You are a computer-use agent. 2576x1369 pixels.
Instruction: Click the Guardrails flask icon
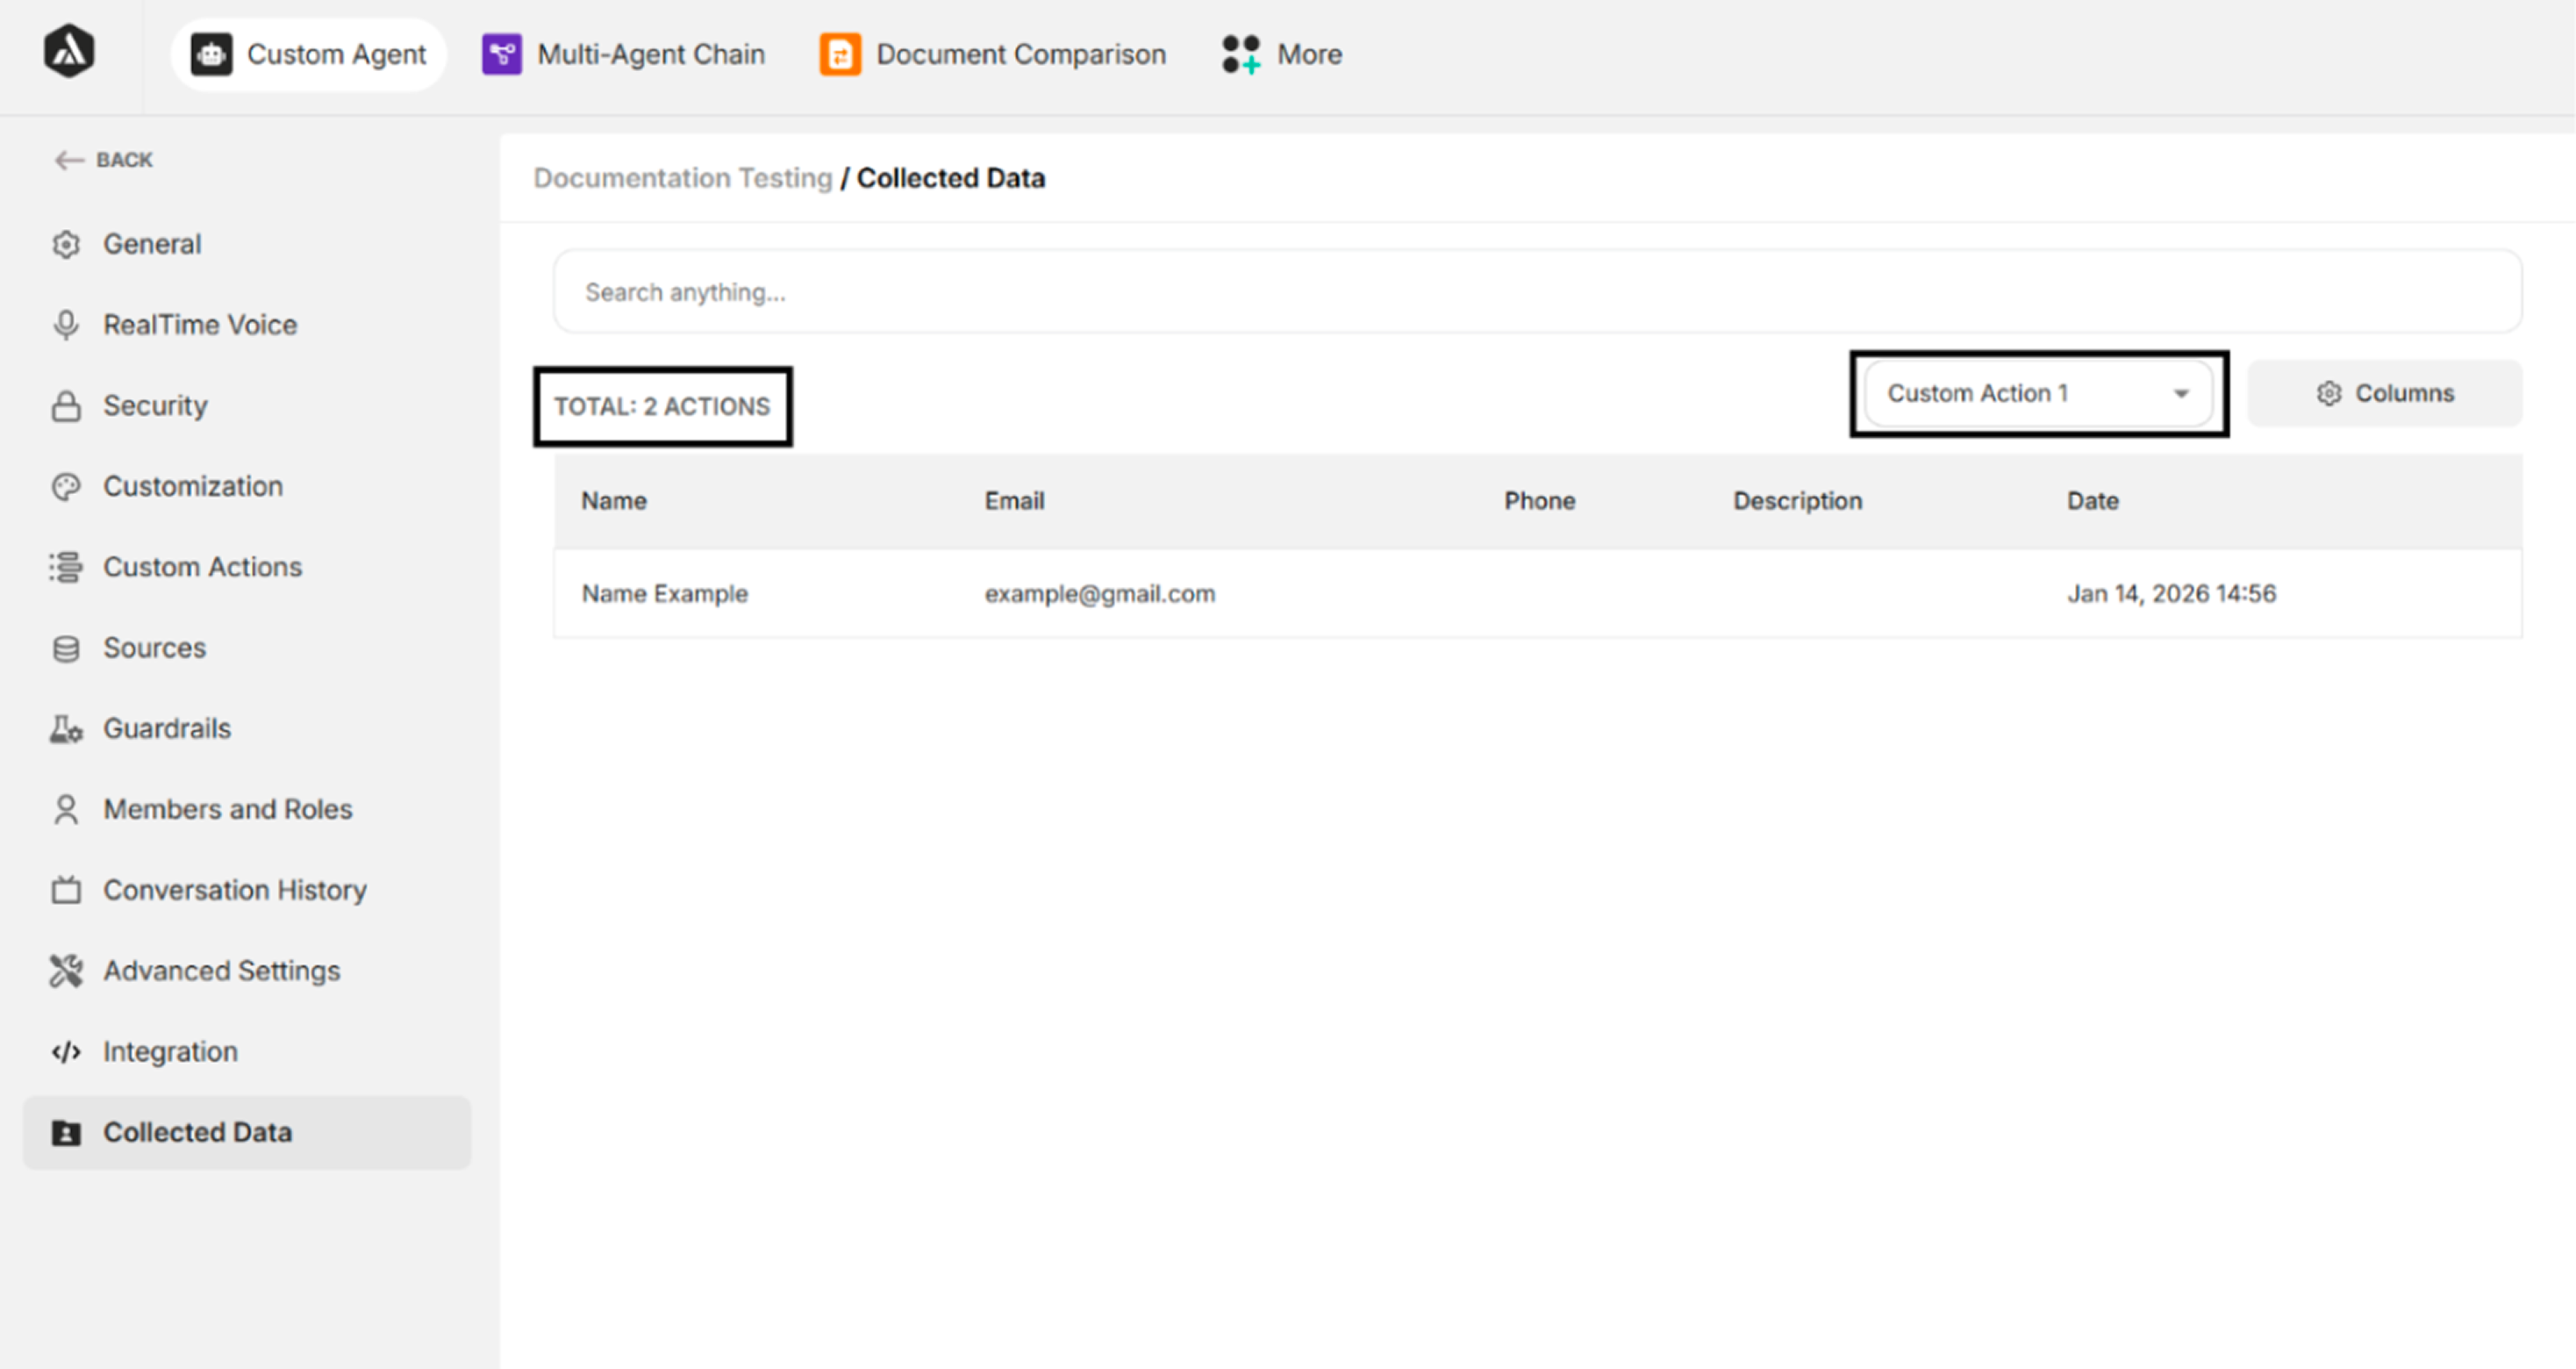66,729
